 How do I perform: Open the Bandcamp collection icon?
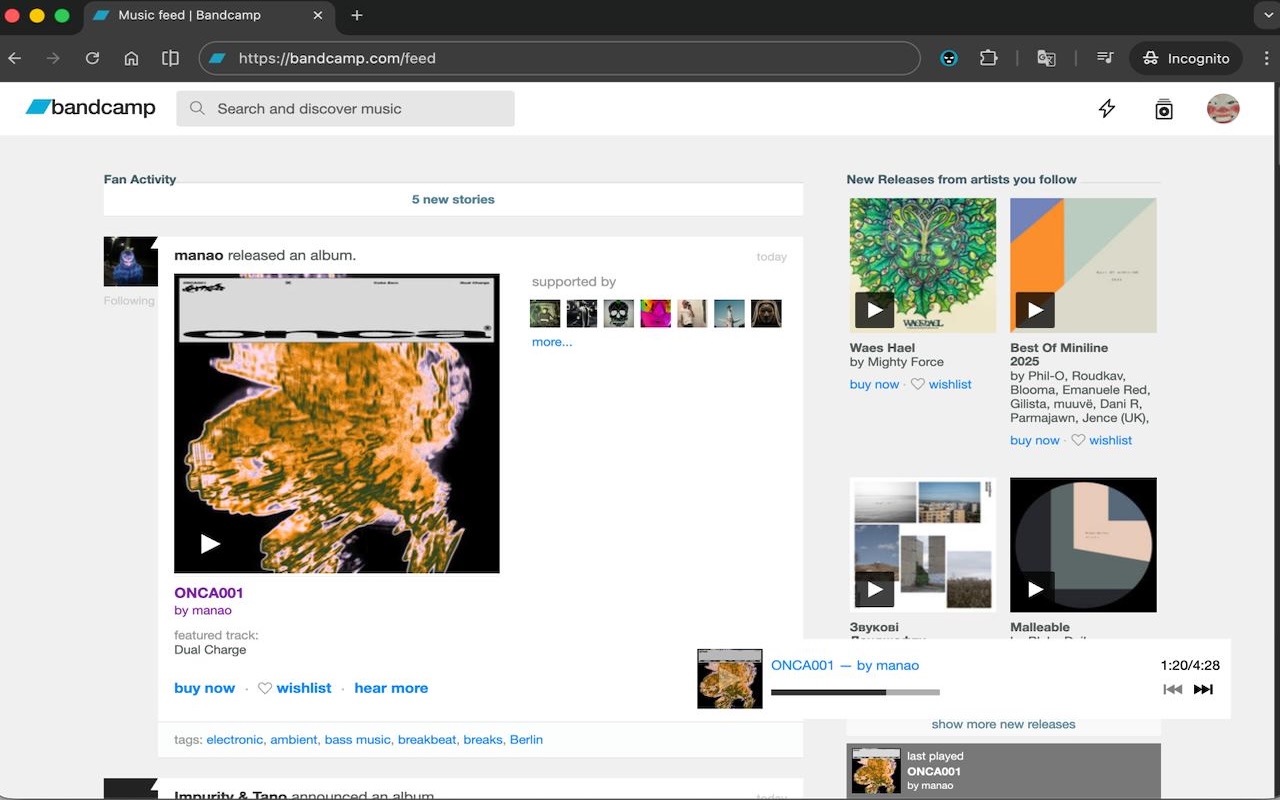tap(1164, 109)
